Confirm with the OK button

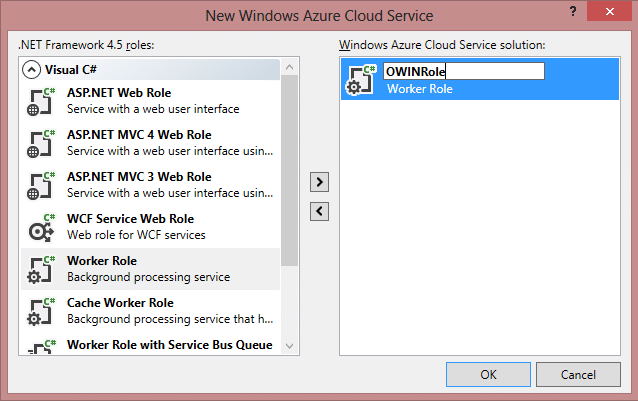(488, 375)
